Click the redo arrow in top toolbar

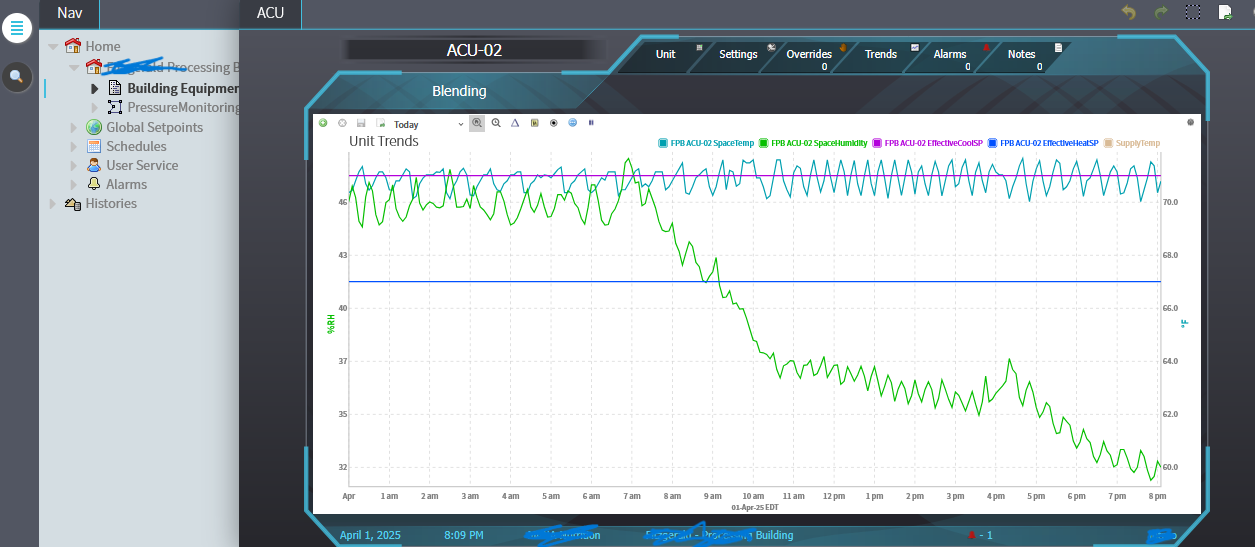click(1161, 12)
